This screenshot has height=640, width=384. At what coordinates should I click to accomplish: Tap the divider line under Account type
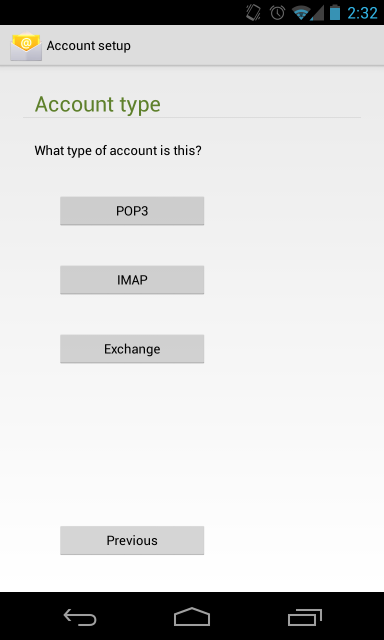pos(192,118)
